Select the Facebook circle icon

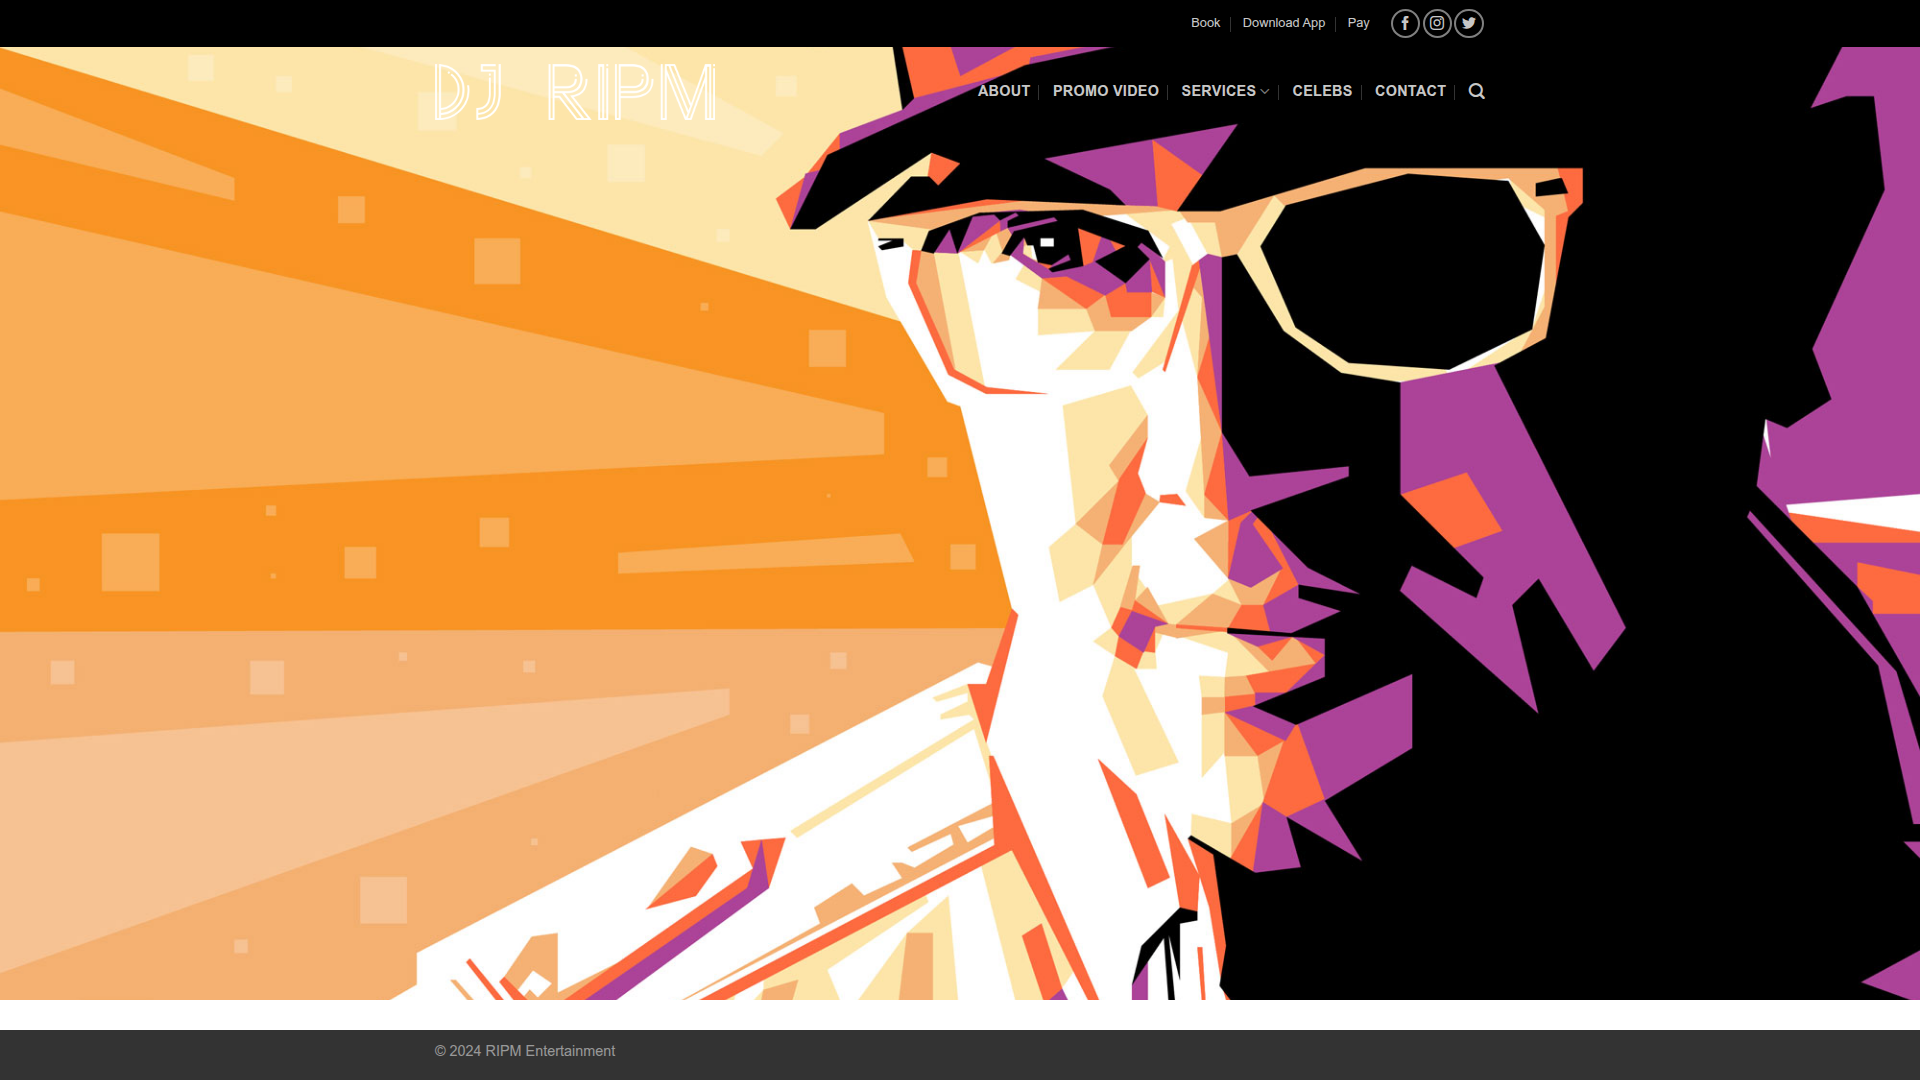coord(1404,23)
